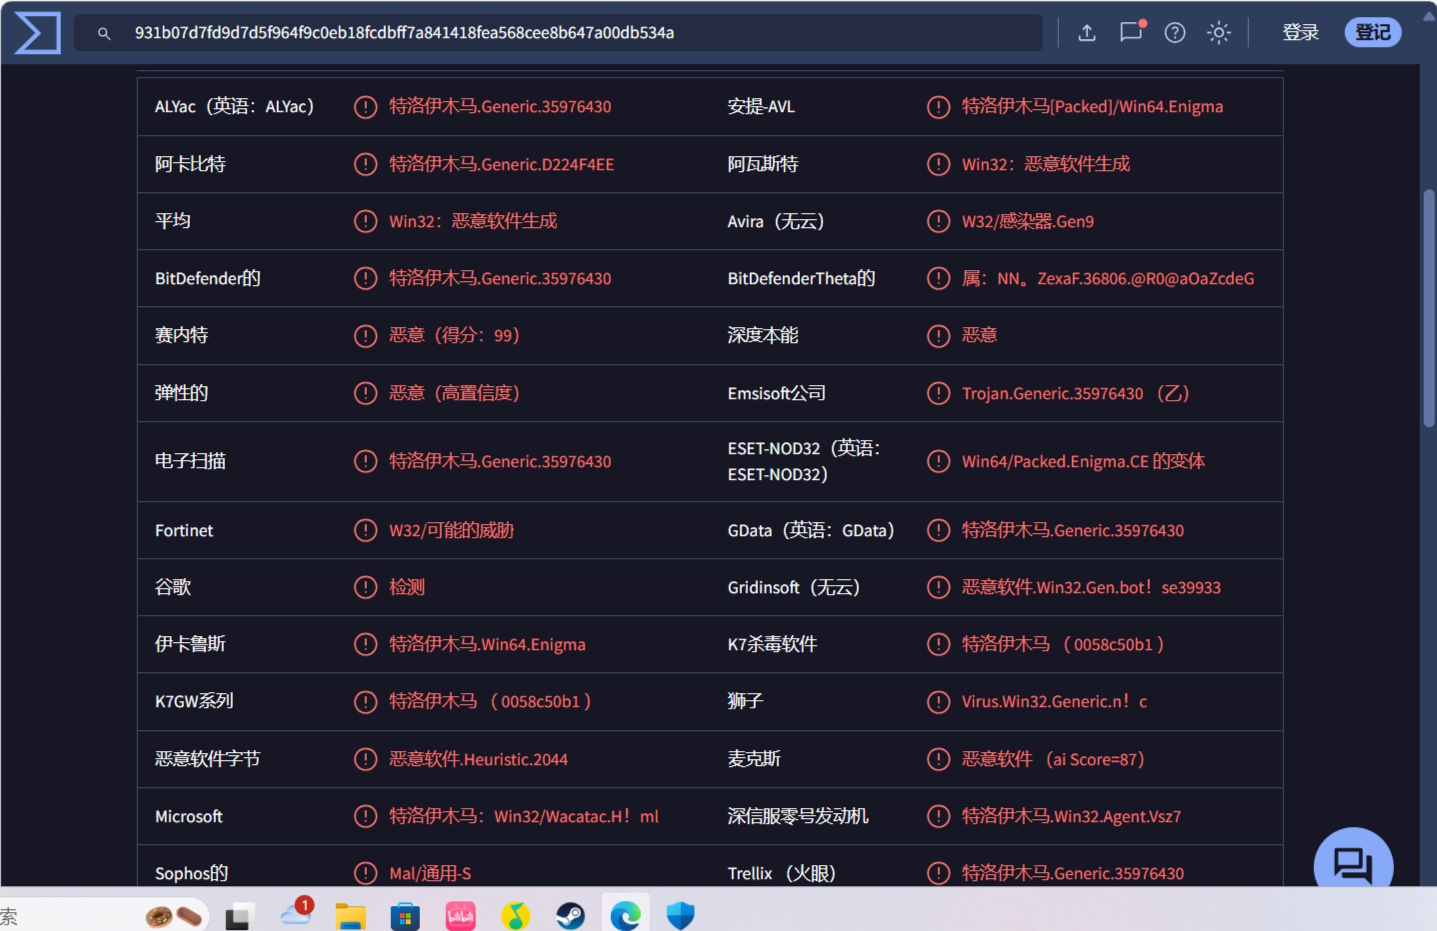The height and width of the screenshot is (931, 1437).
Task: Open Task View in the taskbar
Action: 239,915
